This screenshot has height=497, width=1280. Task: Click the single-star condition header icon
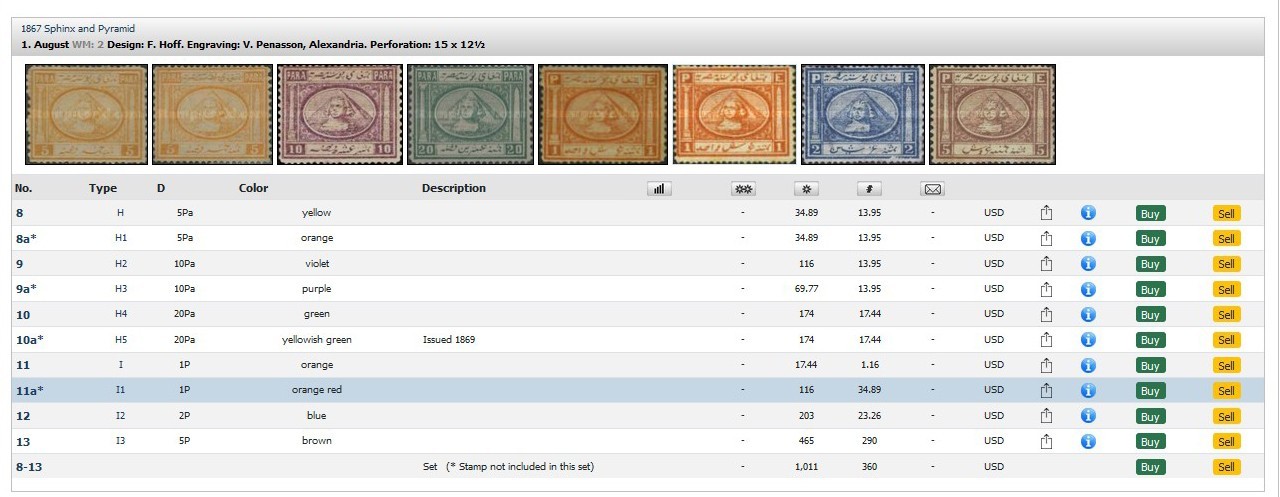(x=806, y=188)
